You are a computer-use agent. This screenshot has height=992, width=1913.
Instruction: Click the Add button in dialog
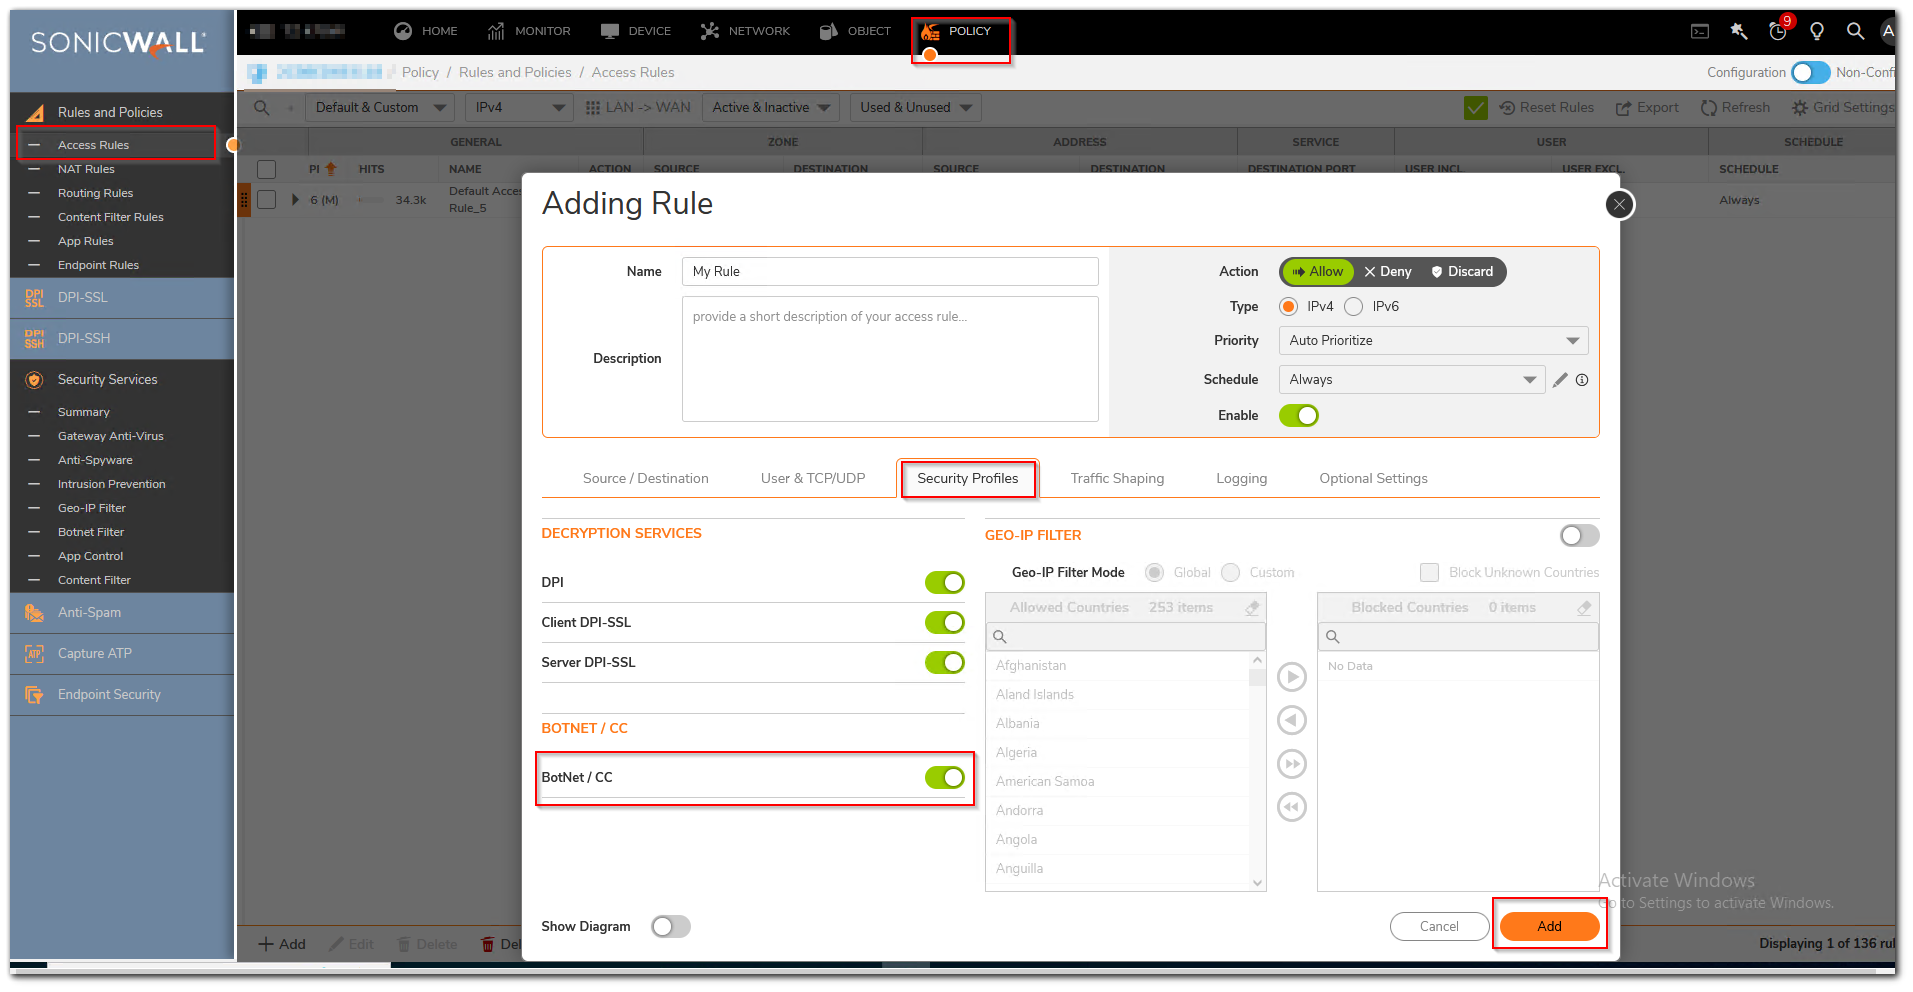pos(1549,927)
